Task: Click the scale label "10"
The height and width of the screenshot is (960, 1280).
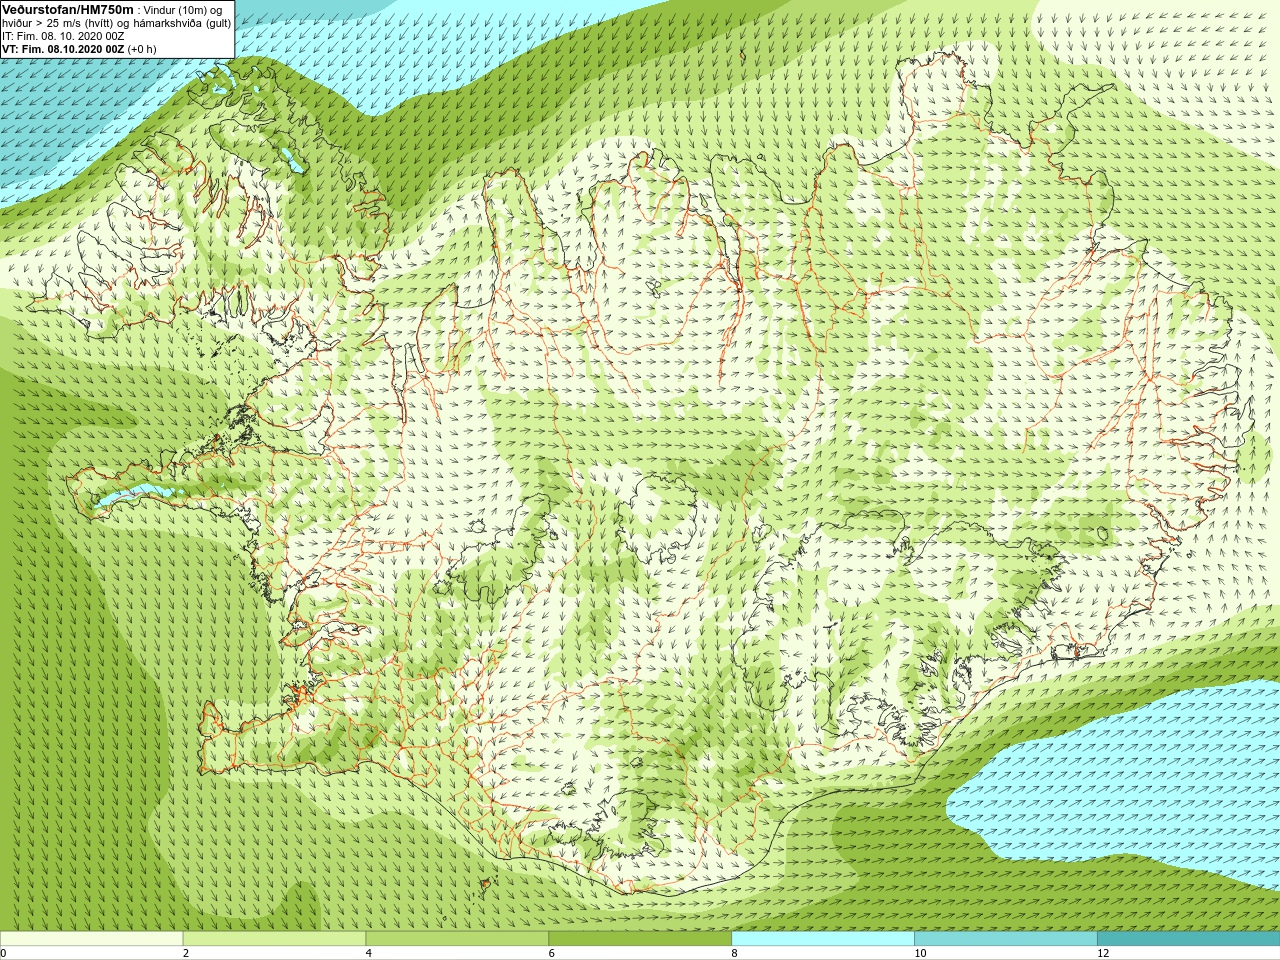Action: 920,953
